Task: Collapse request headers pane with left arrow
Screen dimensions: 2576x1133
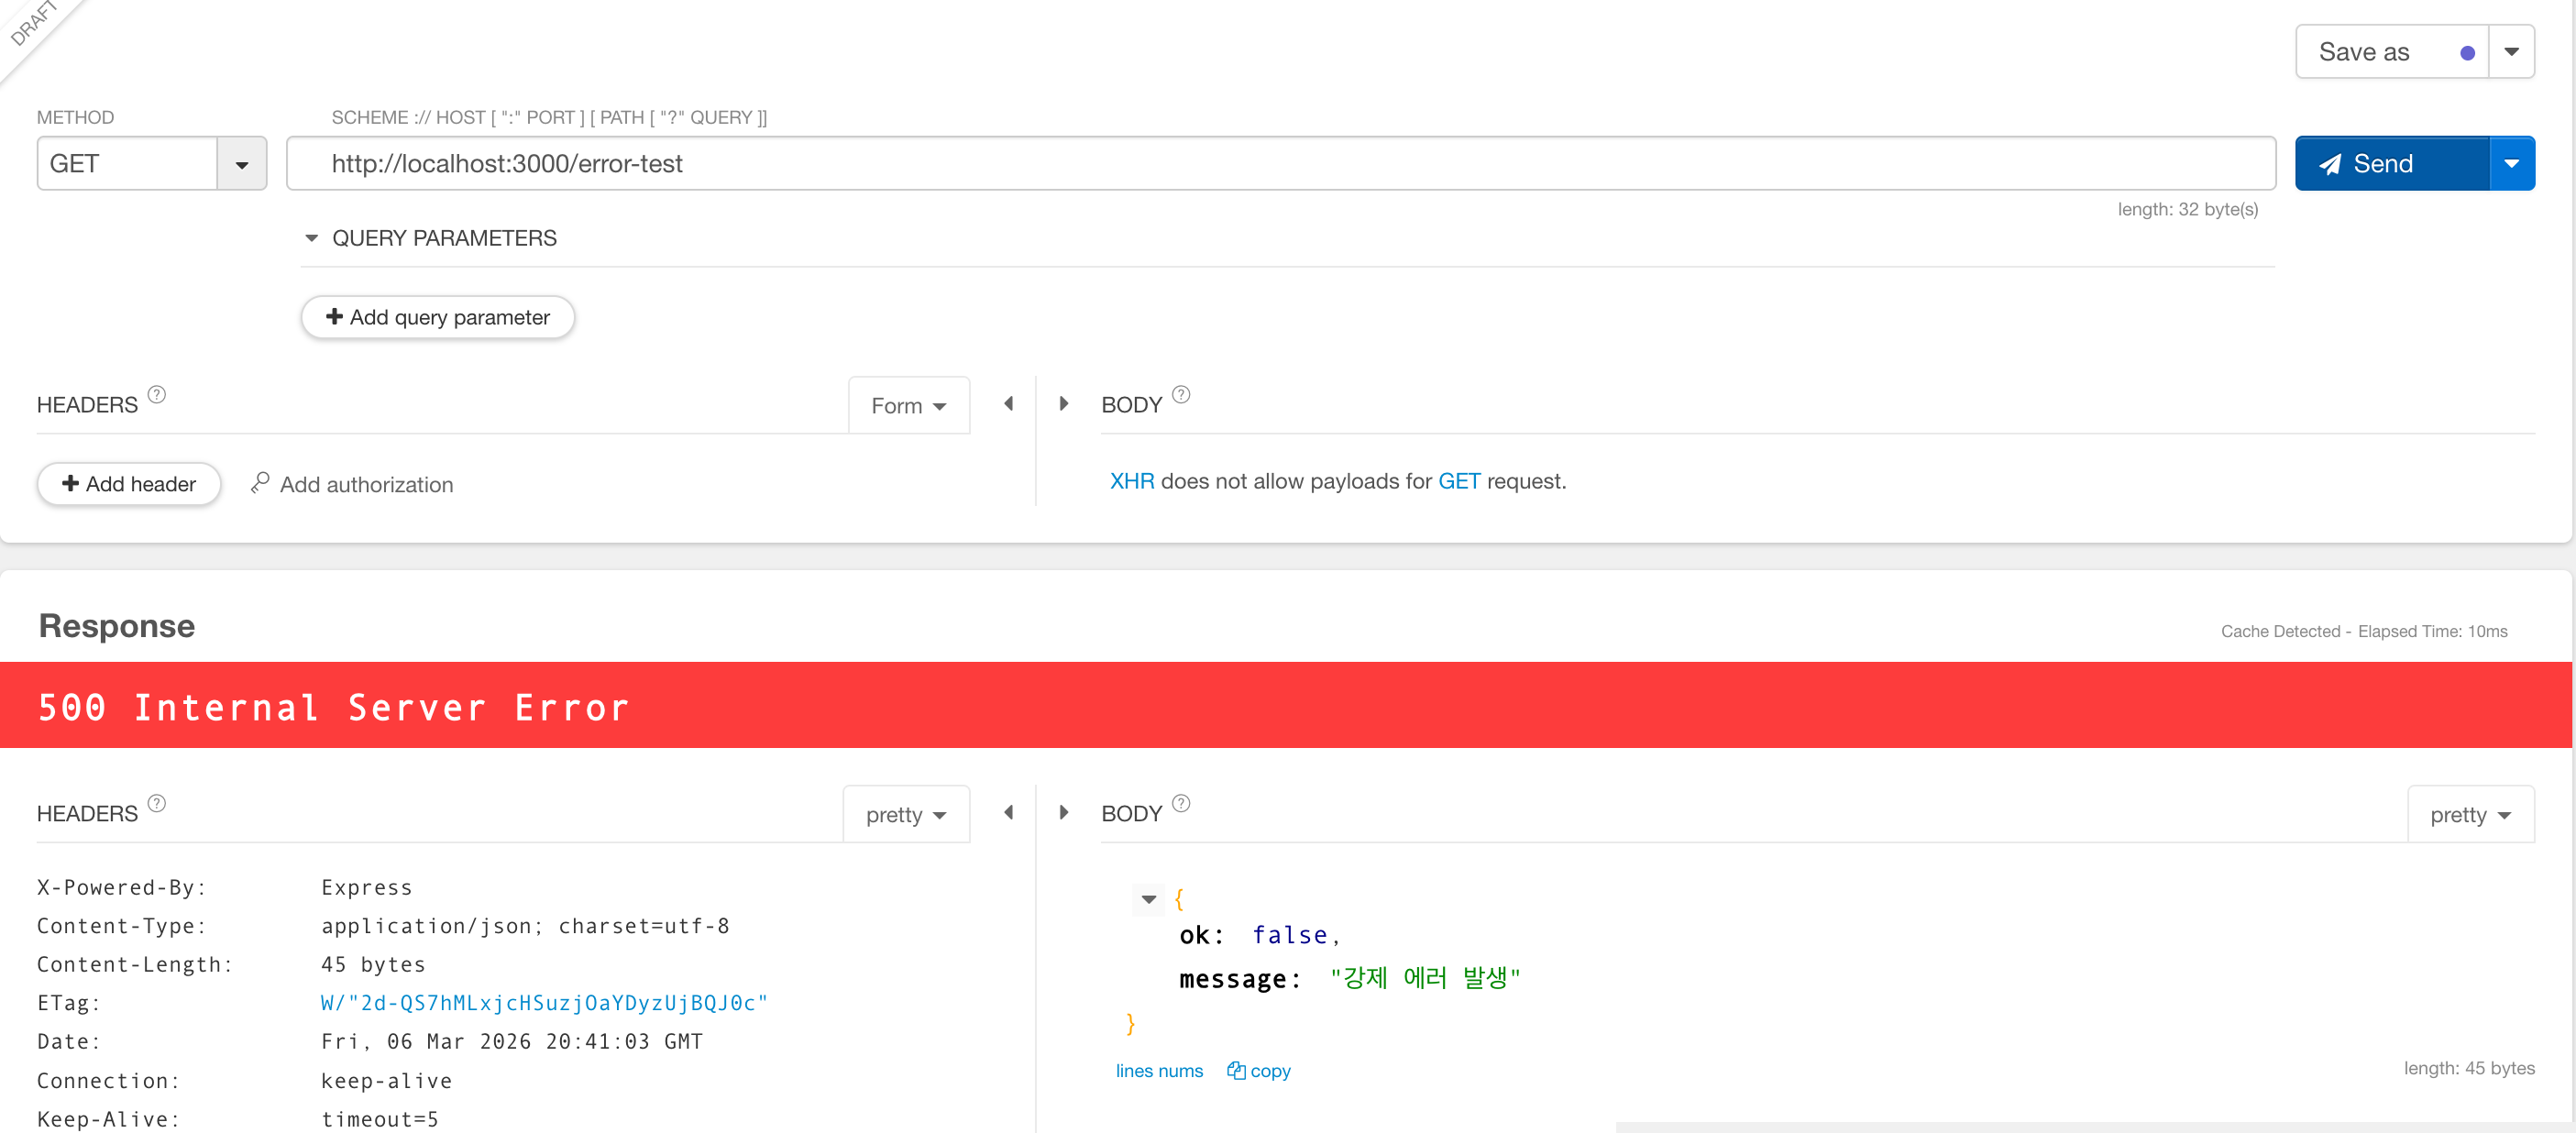Action: pos(1008,404)
